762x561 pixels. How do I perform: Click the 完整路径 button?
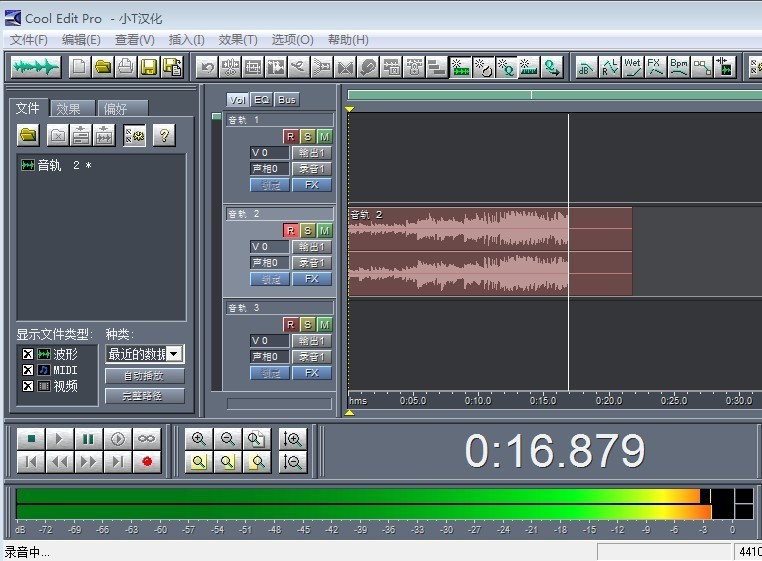click(145, 396)
